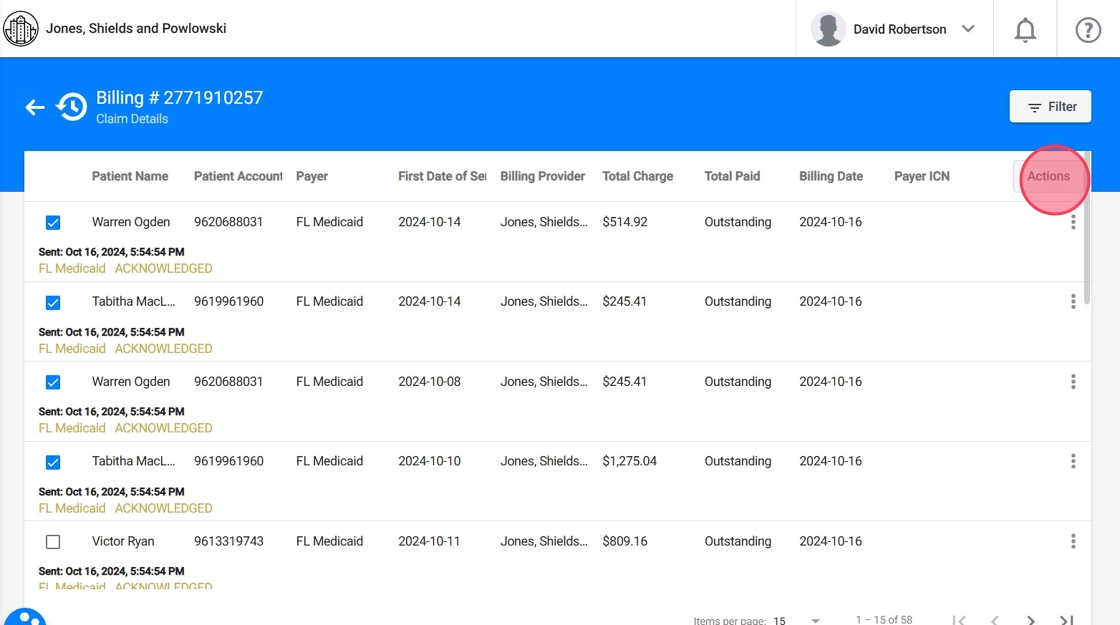Click the Payer ICN column header
This screenshot has width=1120, height=625.
(921, 176)
